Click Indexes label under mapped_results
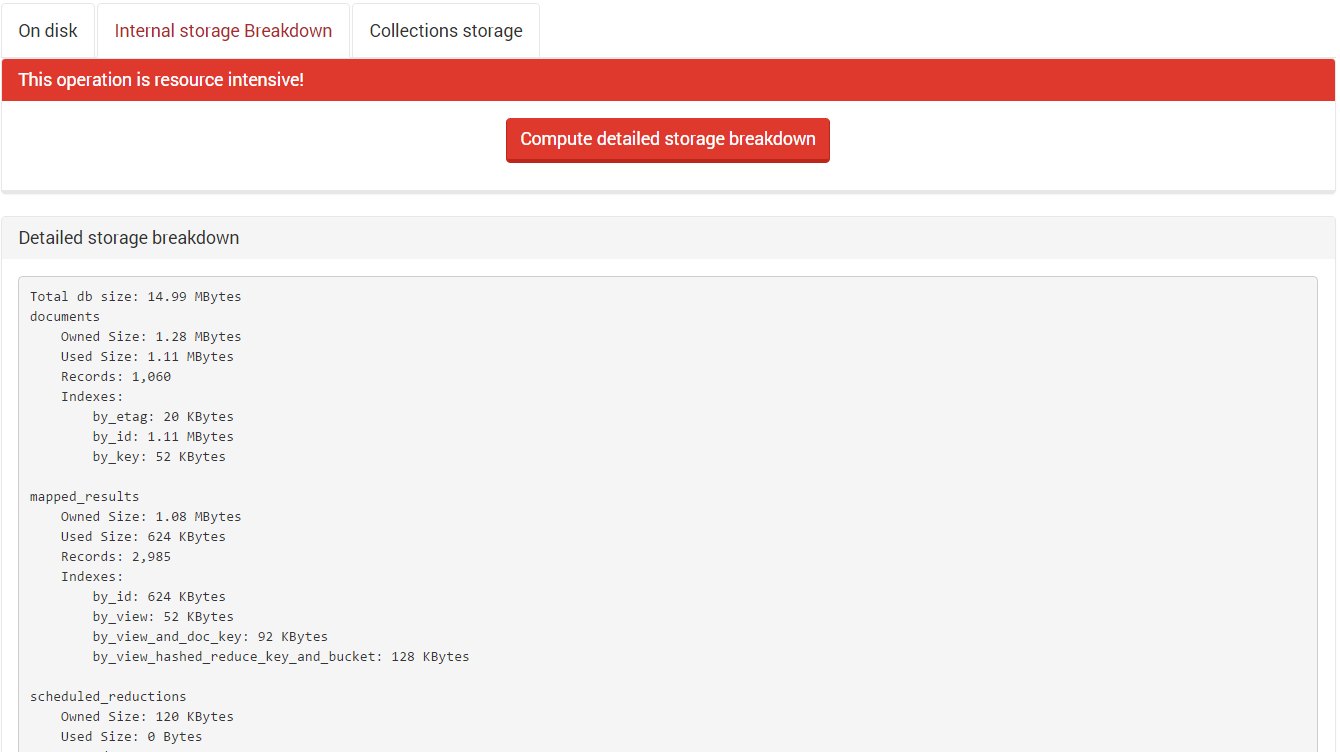Viewport: 1340px width, 752px height. [x=92, y=576]
